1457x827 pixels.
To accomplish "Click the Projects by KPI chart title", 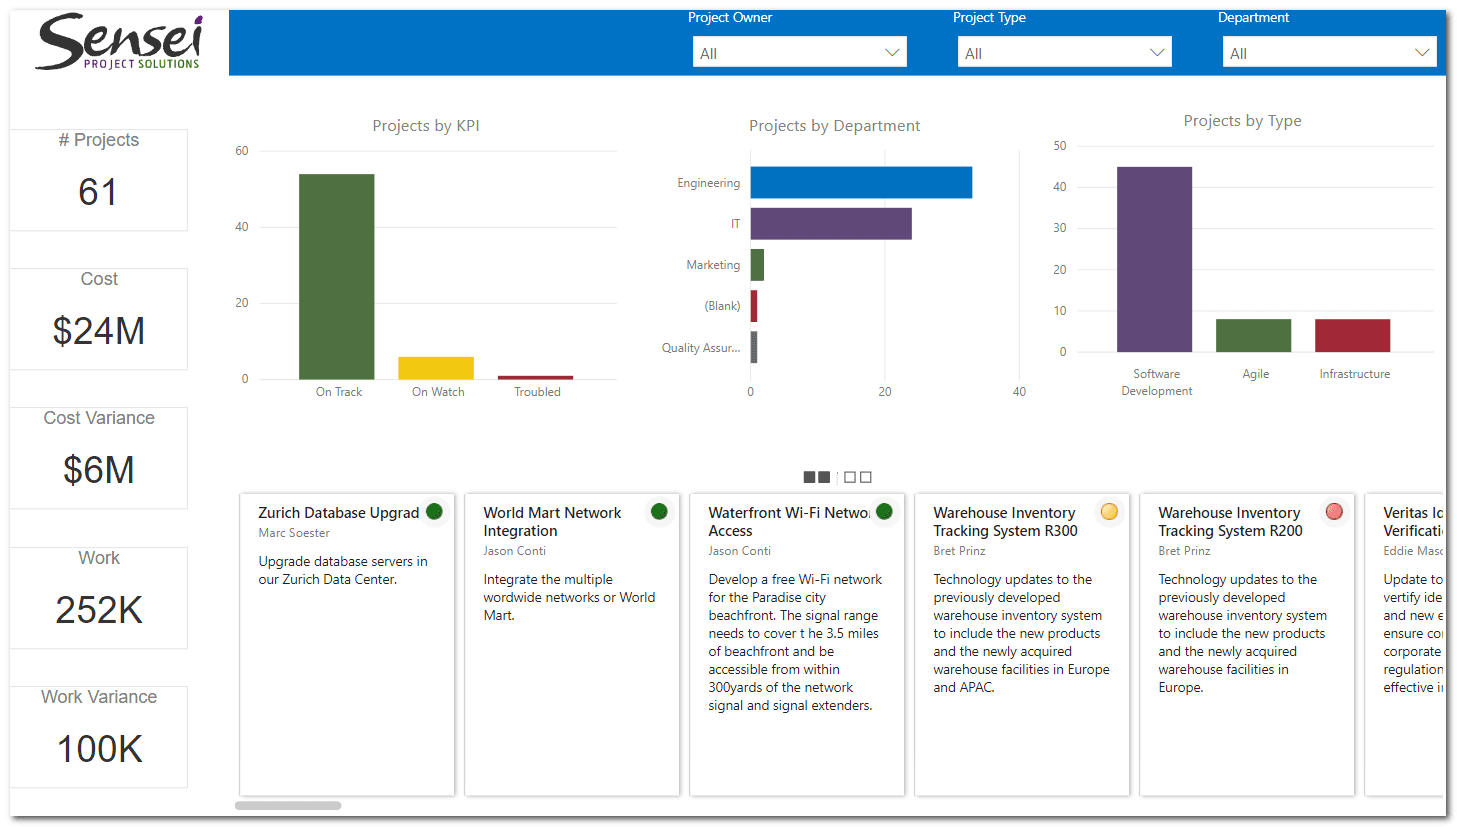I will click(x=426, y=126).
